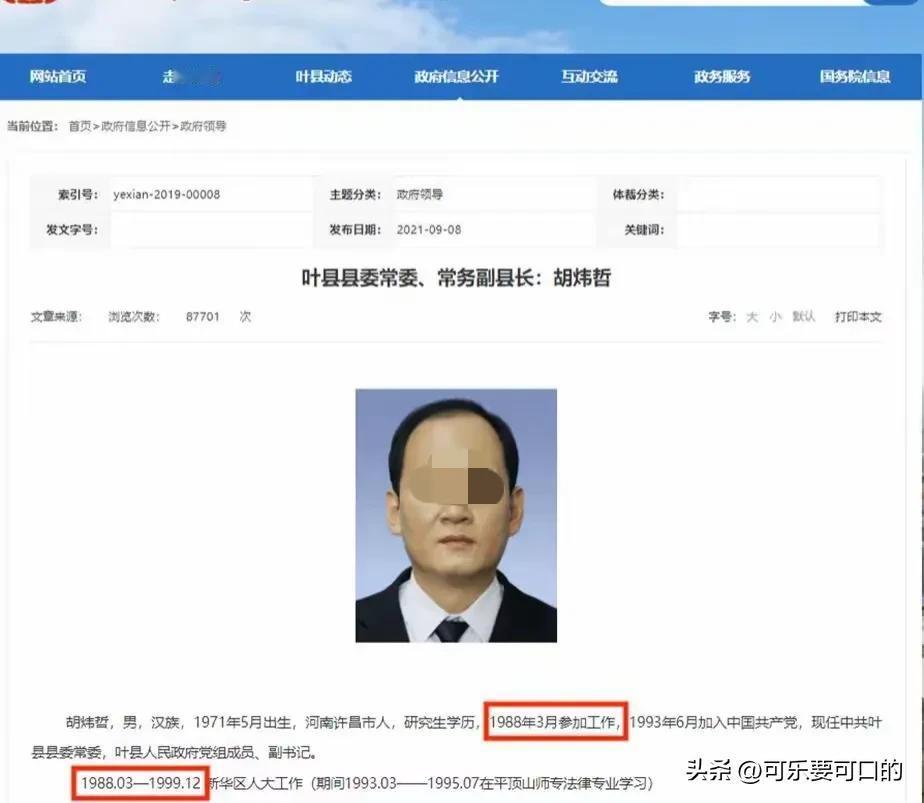Viewport: 924px width, 803px height.
Task: Open 政府信息公开 from the breadcrumb trail
Action: pos(135,127)
